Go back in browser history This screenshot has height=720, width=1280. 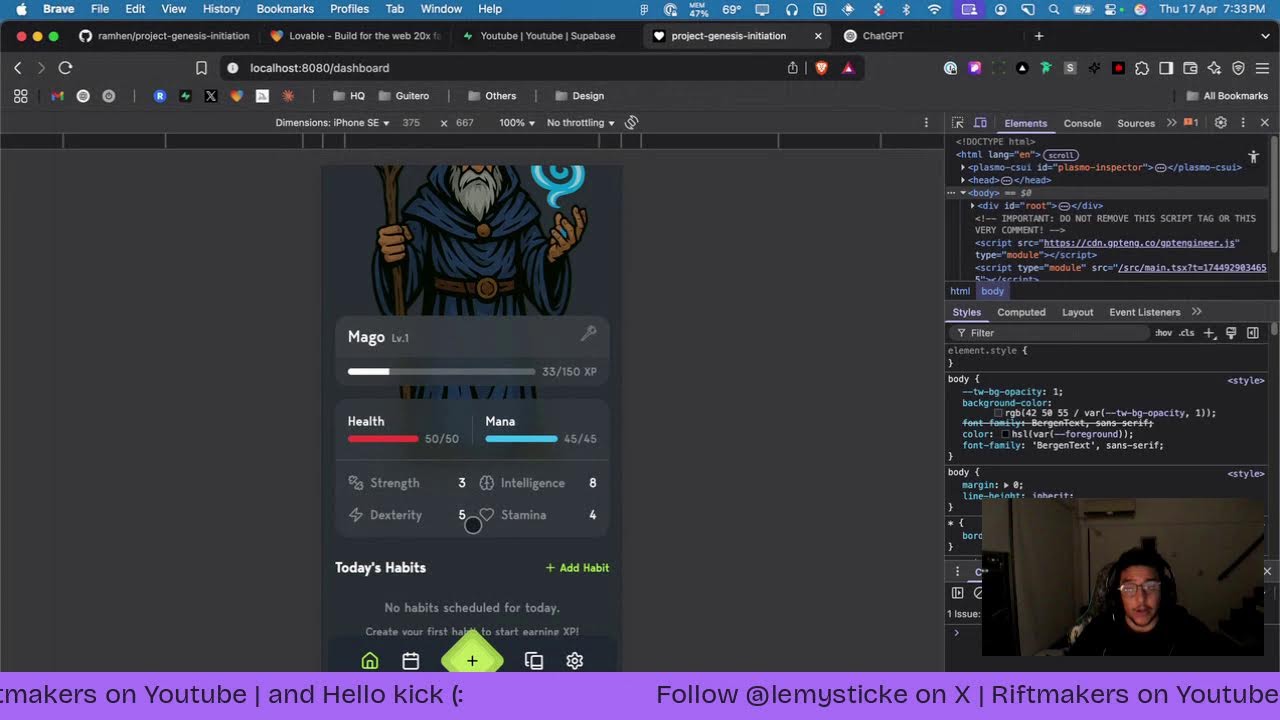tap(17, 68)
